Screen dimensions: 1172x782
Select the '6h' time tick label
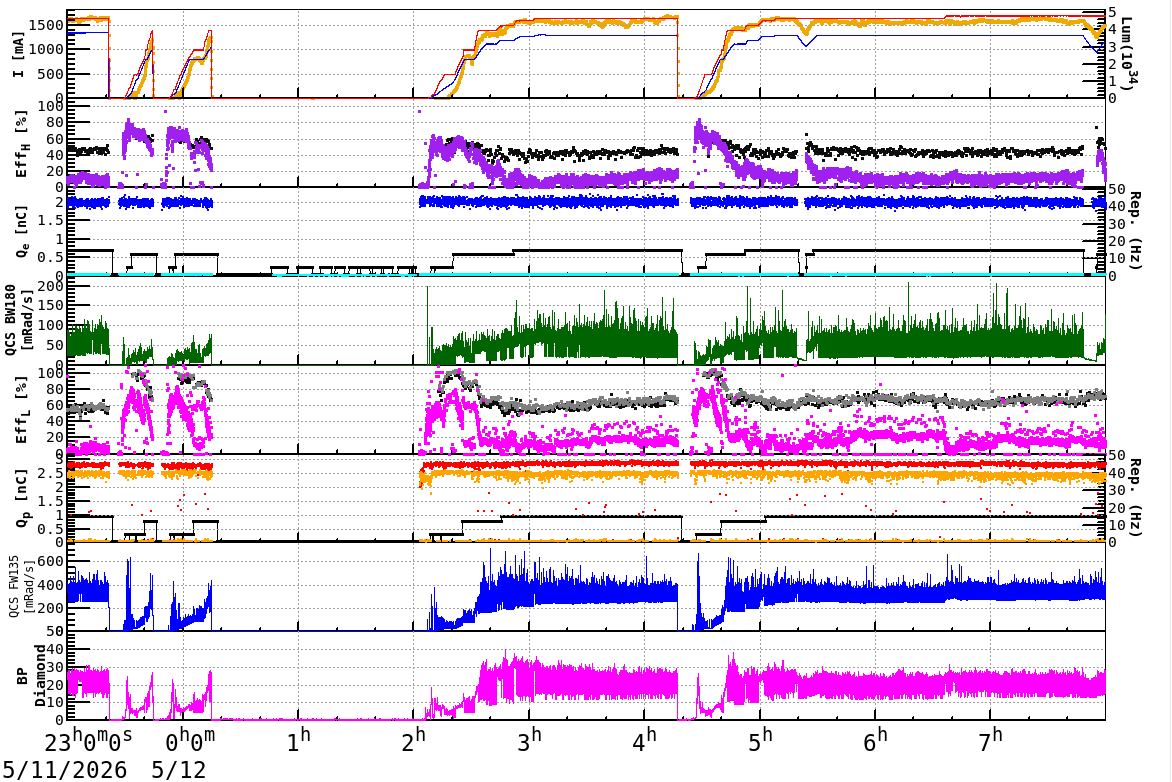[x=875, y=741]
